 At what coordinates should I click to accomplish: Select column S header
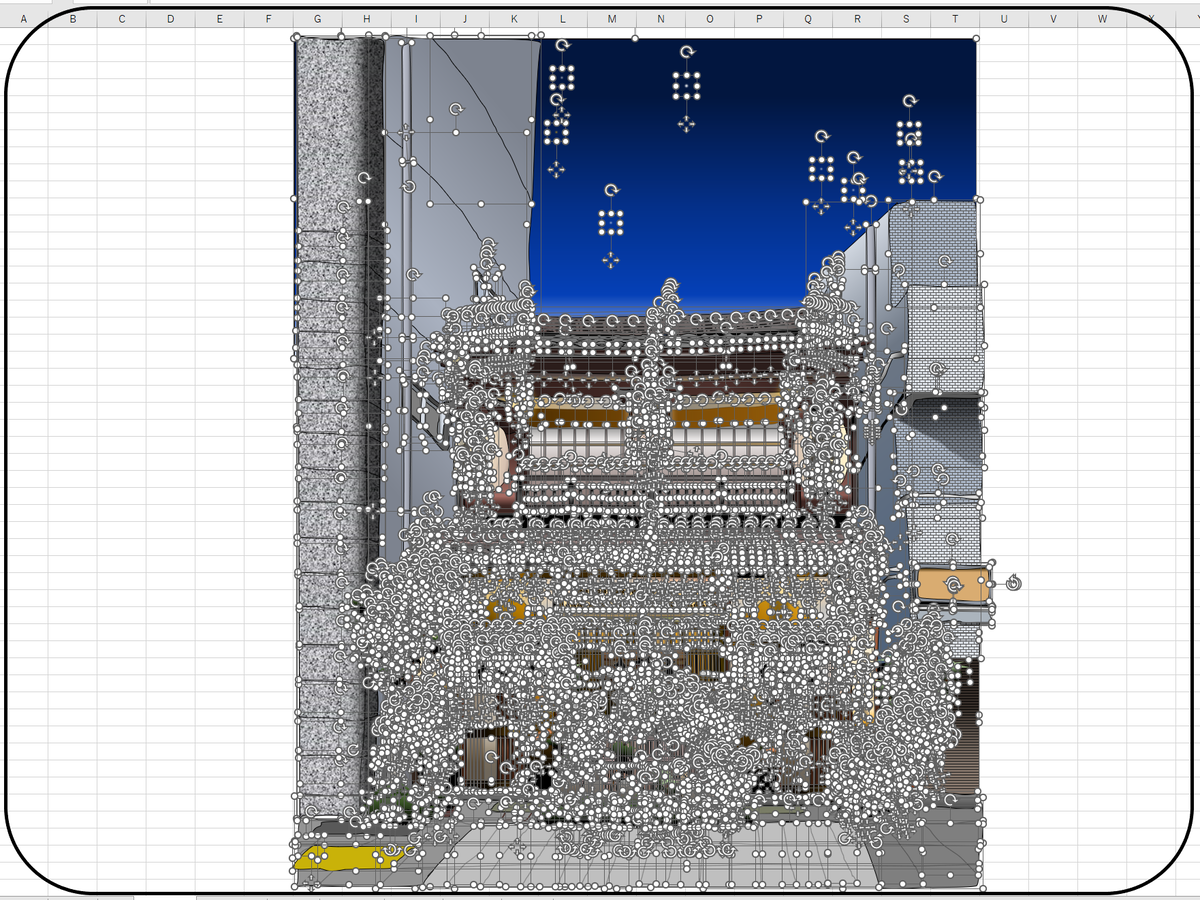tap(905, 18)
